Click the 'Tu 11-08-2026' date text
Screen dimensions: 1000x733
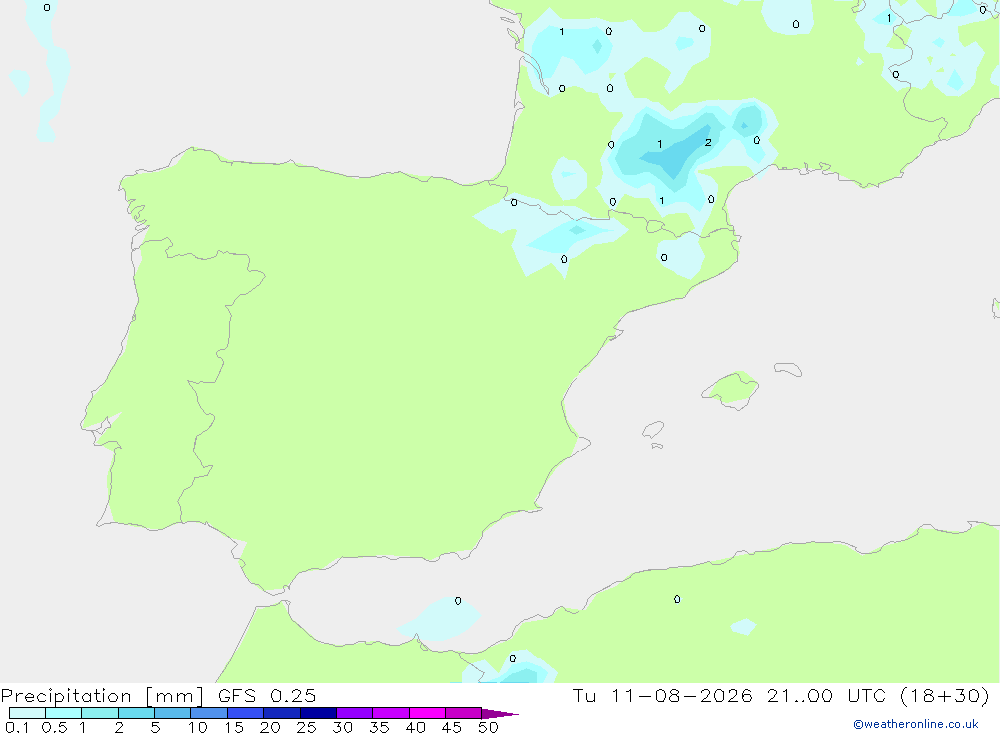point(662,696)
